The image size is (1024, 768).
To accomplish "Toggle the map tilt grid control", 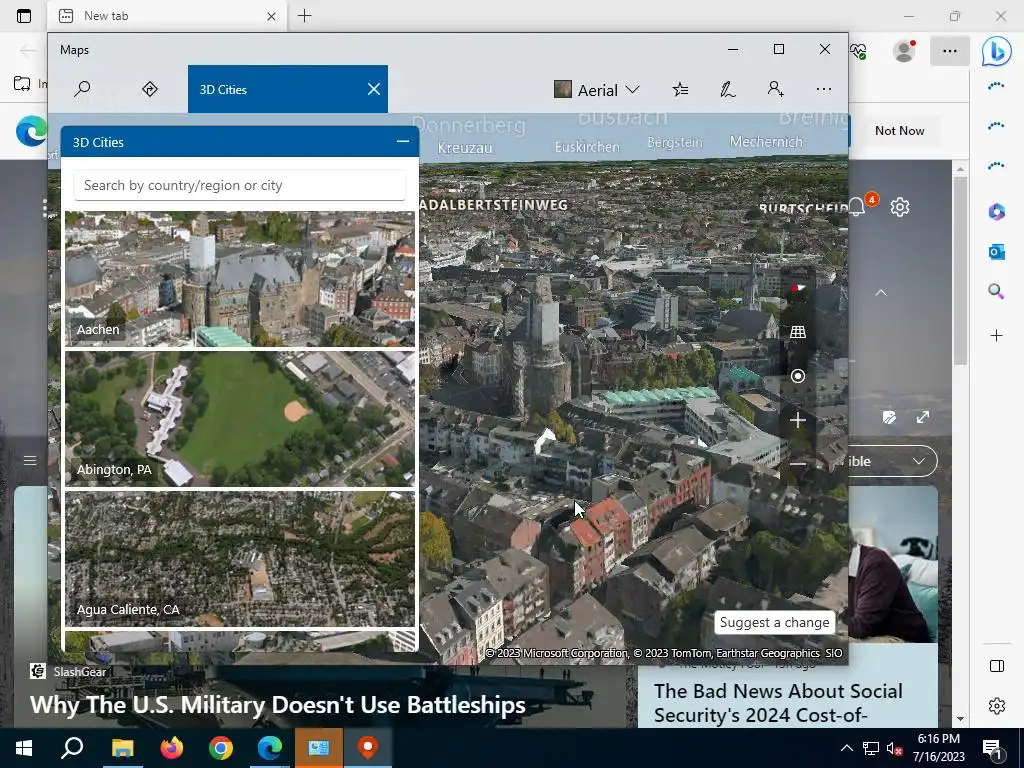I will (x=797, y=332).
